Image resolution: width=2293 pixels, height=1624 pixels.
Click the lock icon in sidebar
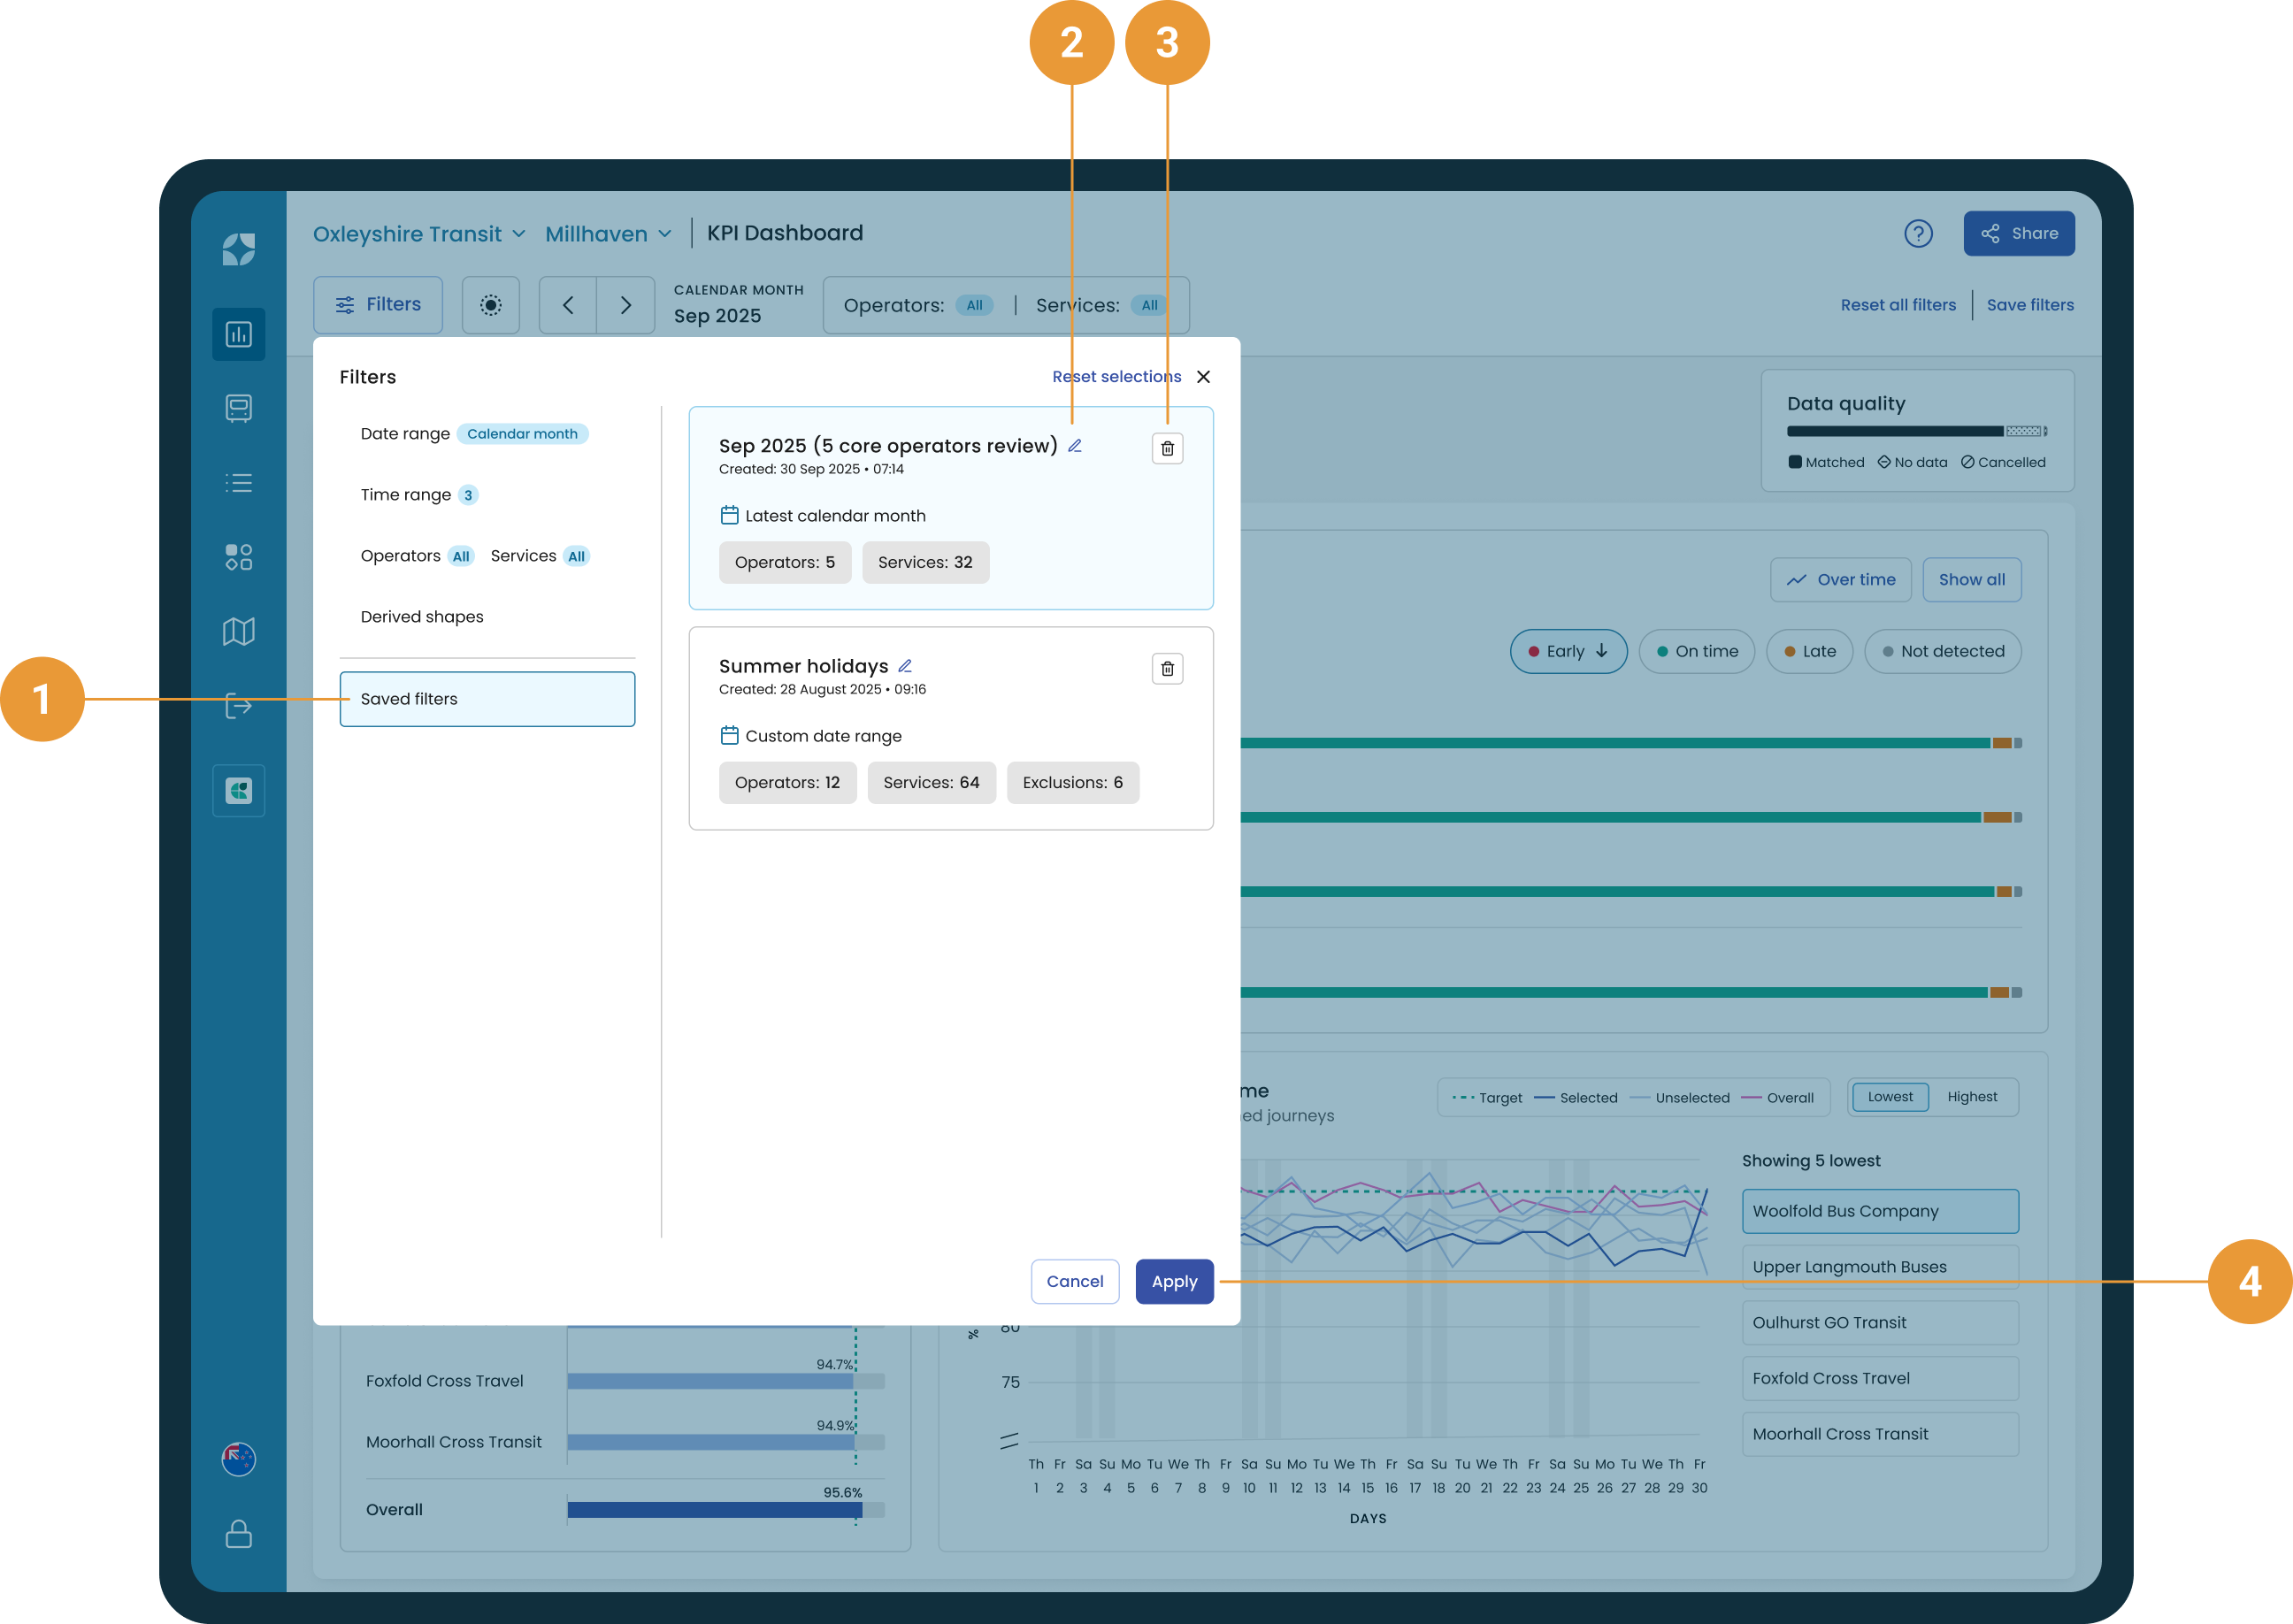(x=238, y=1533)
